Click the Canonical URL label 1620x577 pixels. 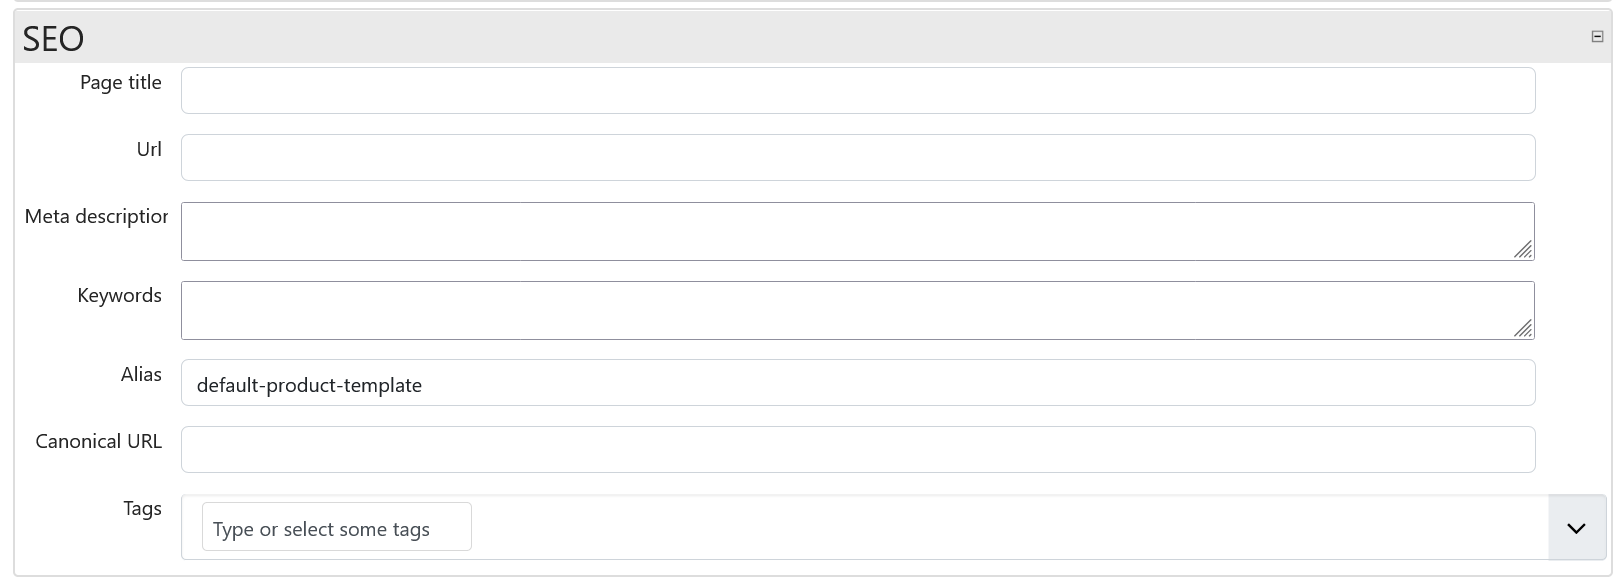click(98, 442)
